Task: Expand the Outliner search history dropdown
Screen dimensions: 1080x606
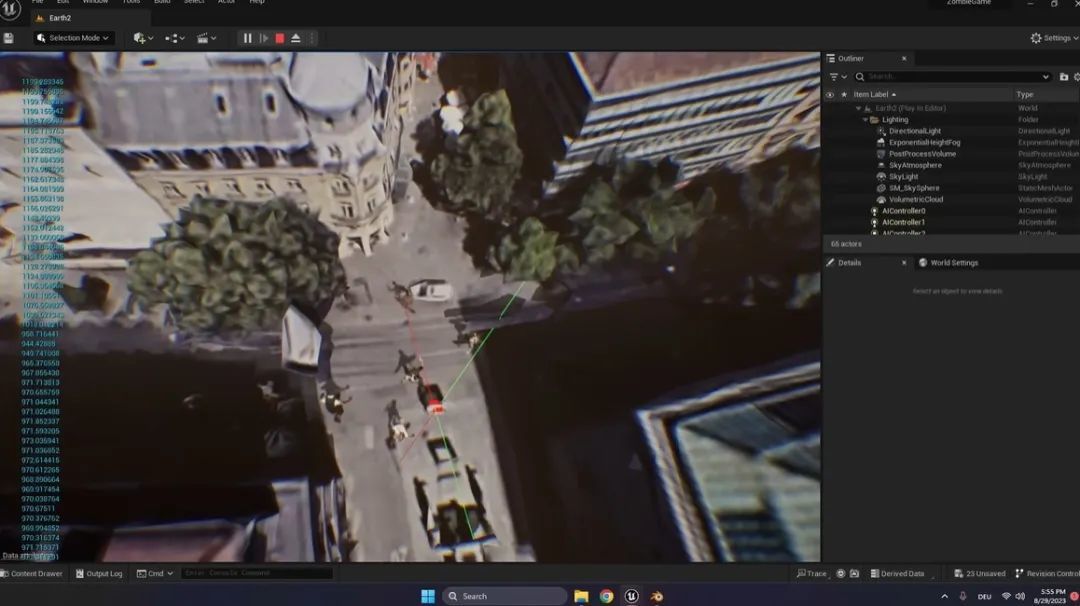Action: pos(1046,76)
